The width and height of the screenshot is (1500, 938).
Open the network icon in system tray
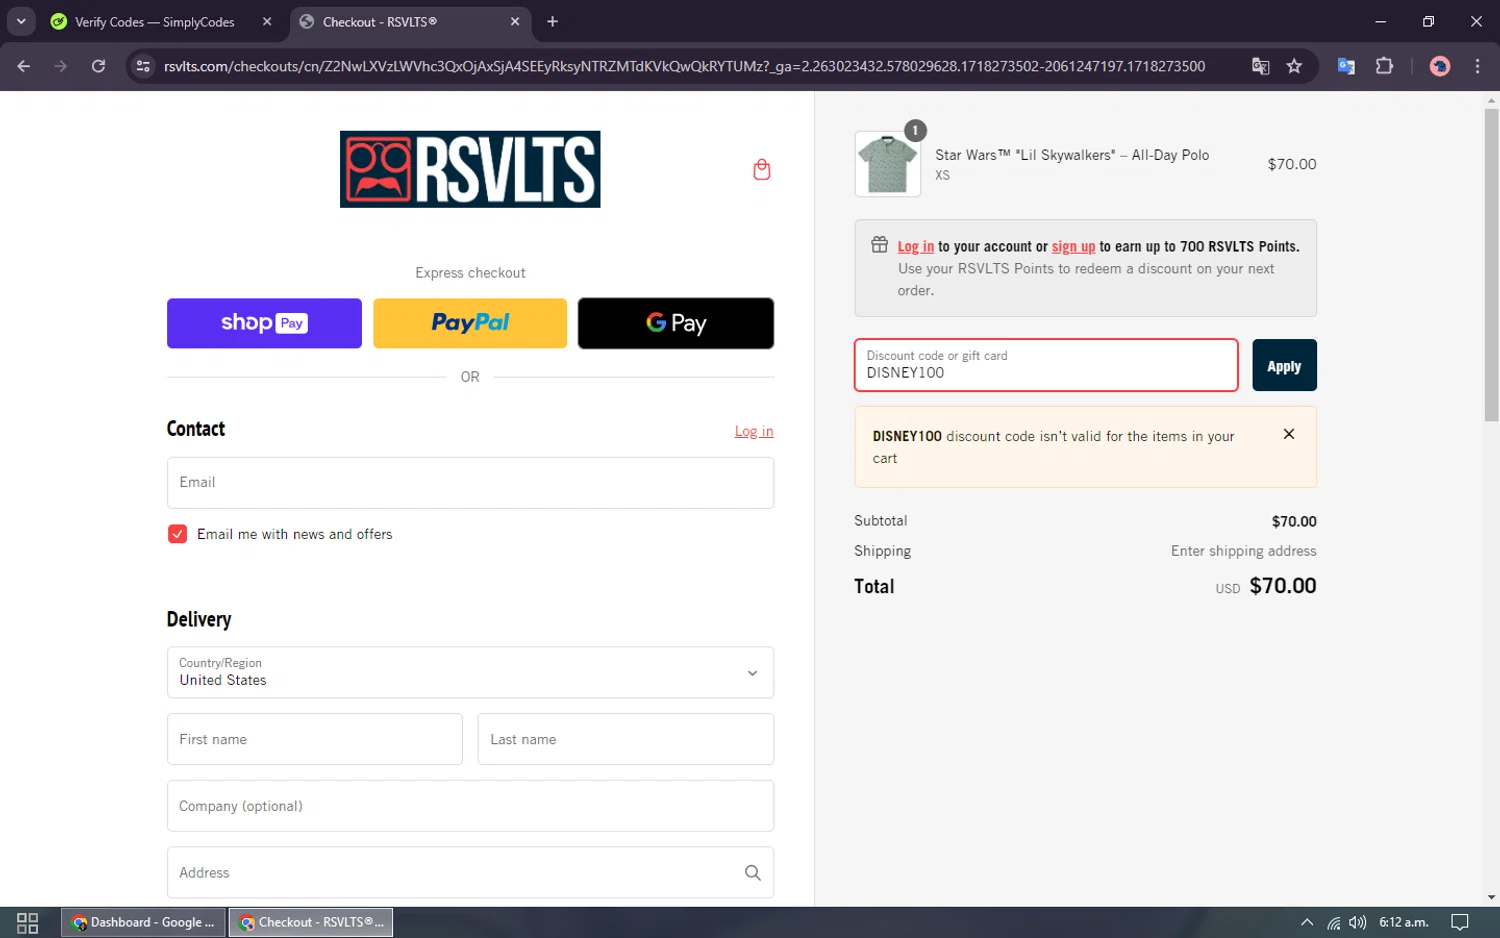coord(1333,923)
